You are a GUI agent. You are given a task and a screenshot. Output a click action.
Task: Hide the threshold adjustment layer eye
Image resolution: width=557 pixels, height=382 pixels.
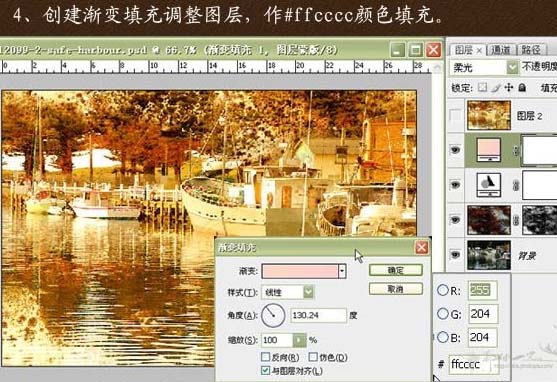(455, 184)
